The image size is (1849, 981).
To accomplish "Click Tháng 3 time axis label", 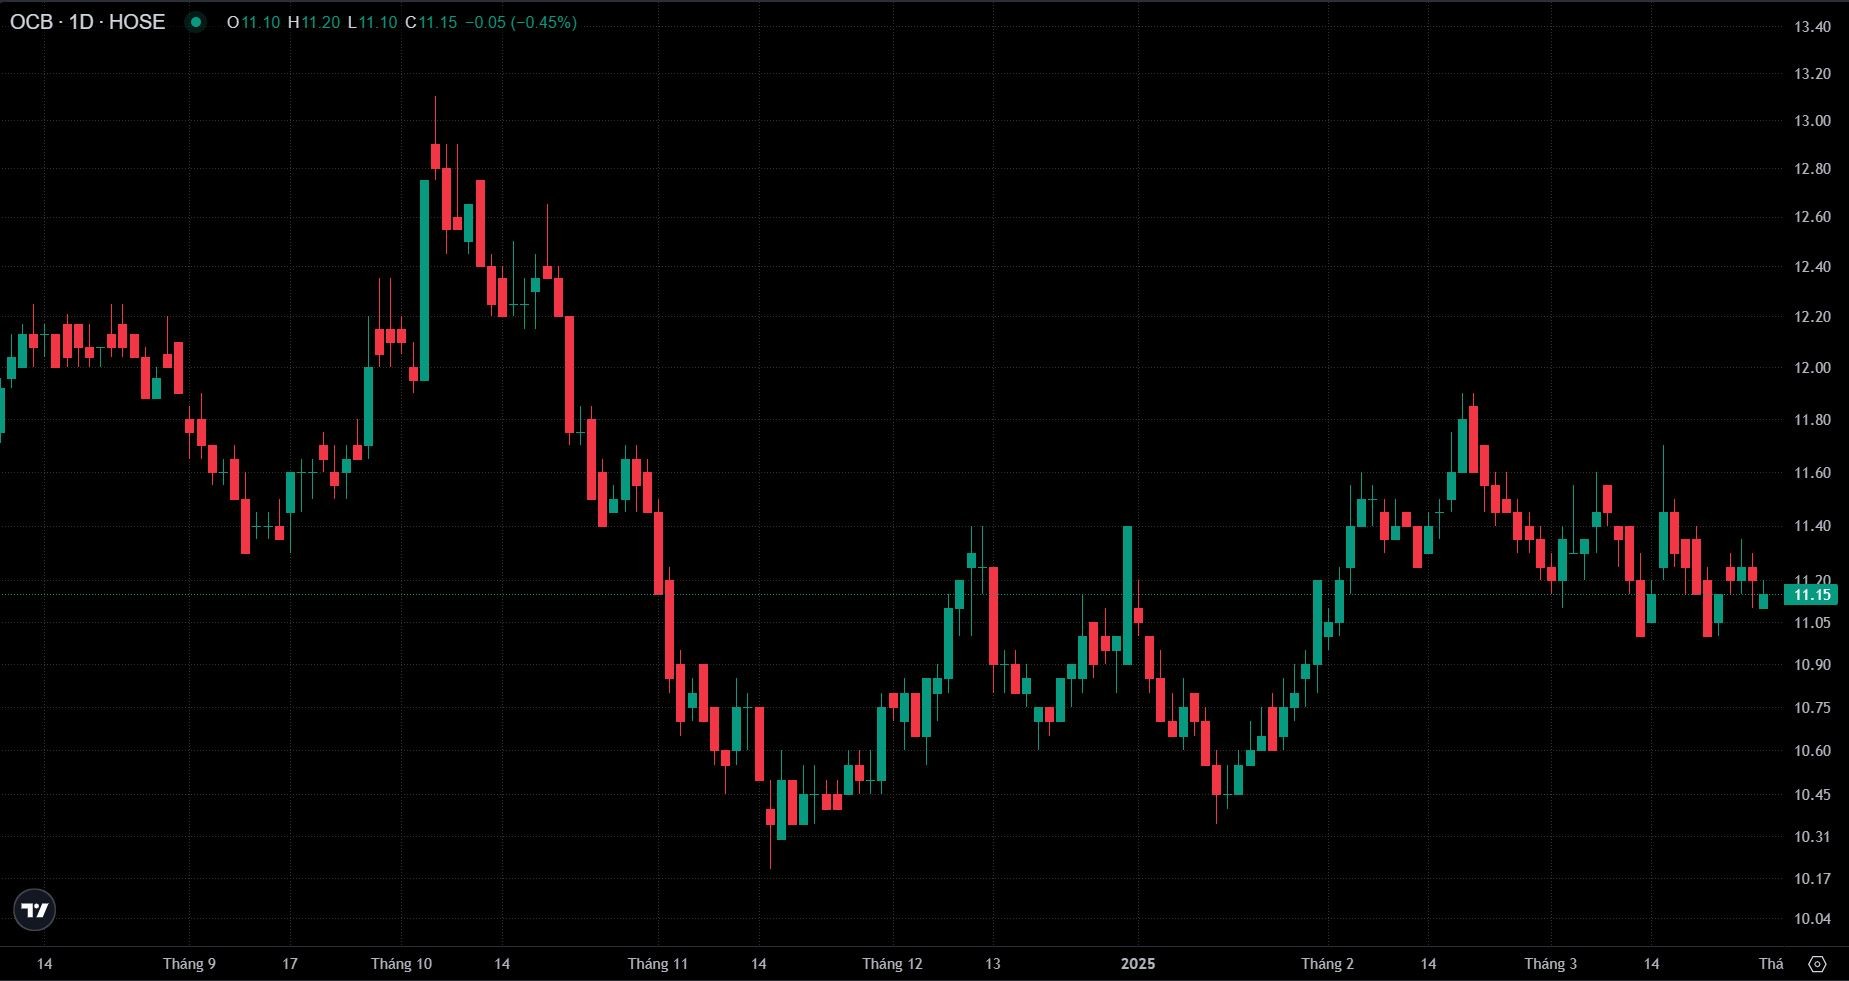I will 1550,964.
